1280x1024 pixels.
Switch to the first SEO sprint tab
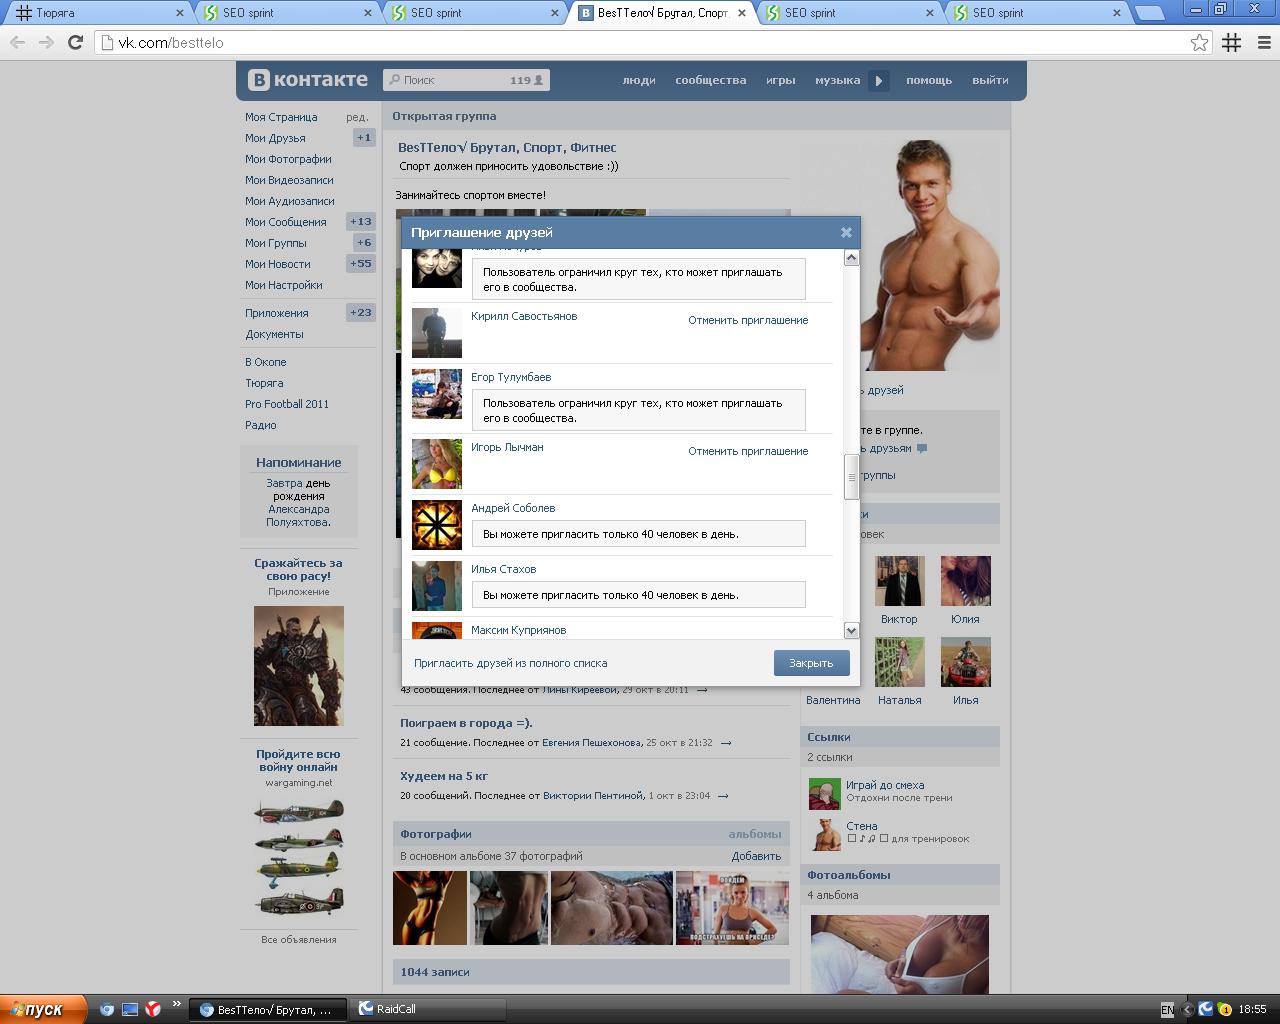[285, 13]
